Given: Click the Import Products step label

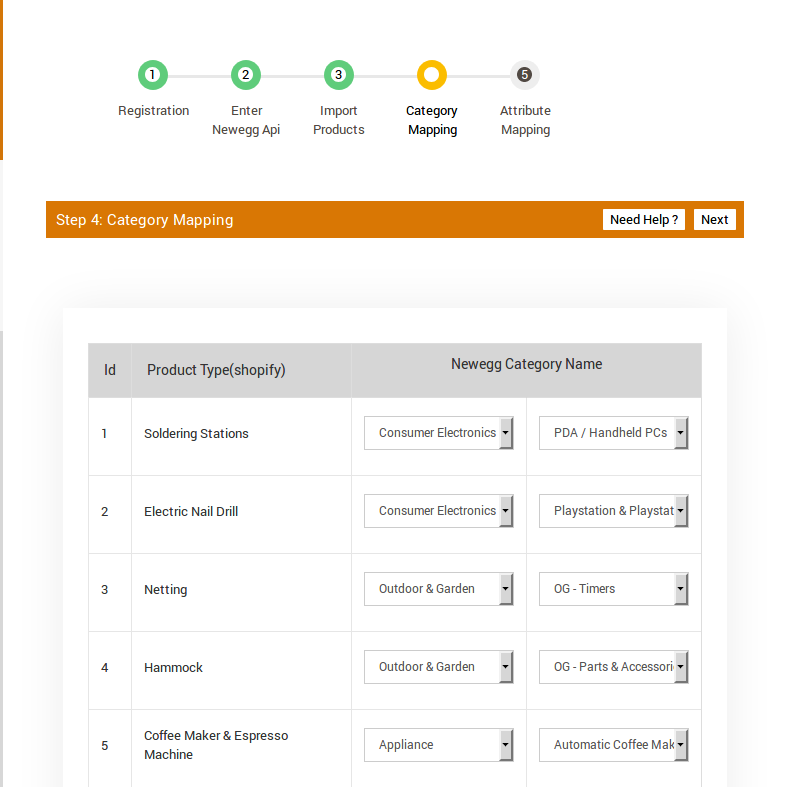Looking at the screenshot, I should tap(338, 120).
